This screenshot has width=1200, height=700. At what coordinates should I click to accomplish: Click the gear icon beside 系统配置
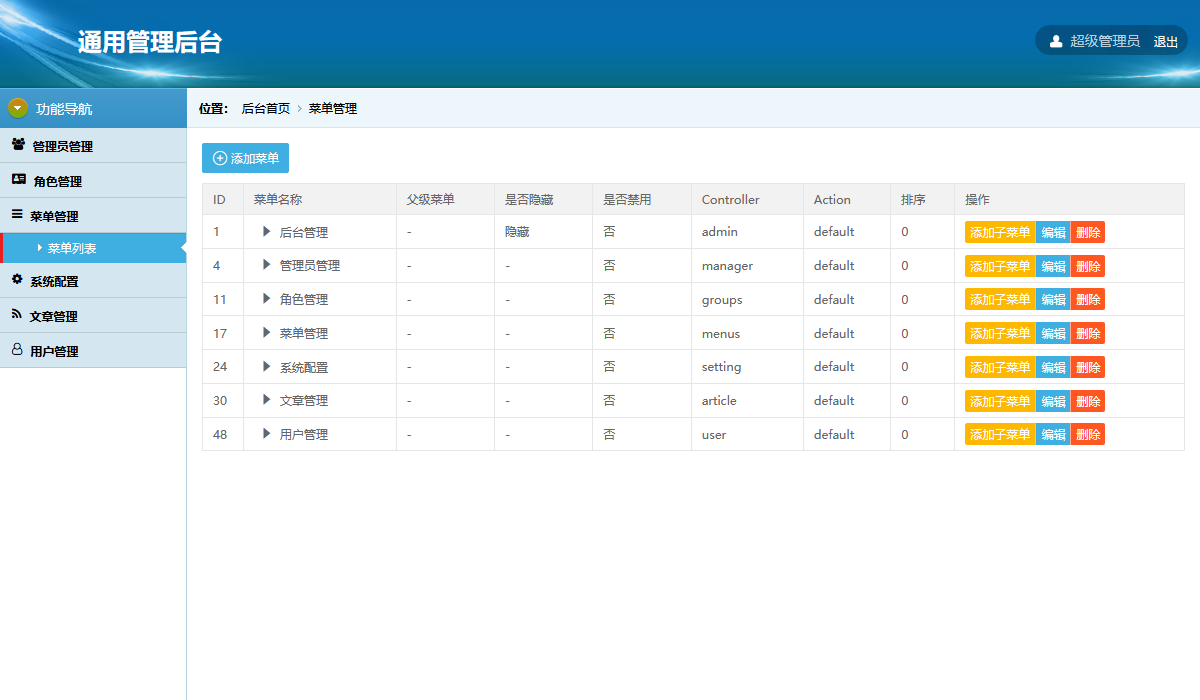click(17, 280)
